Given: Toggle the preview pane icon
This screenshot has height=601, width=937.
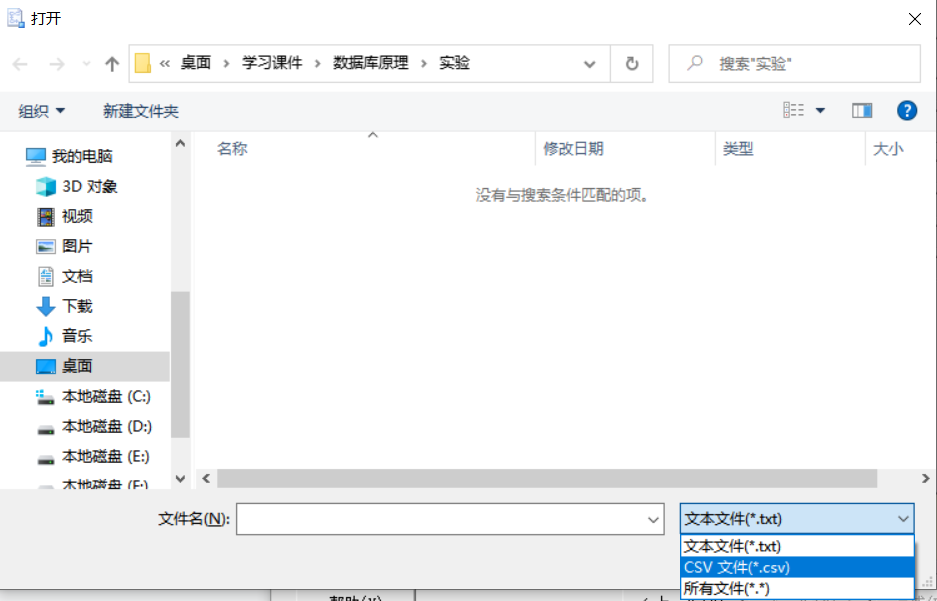Looking at the screenshot, I should tap(862, 110).
